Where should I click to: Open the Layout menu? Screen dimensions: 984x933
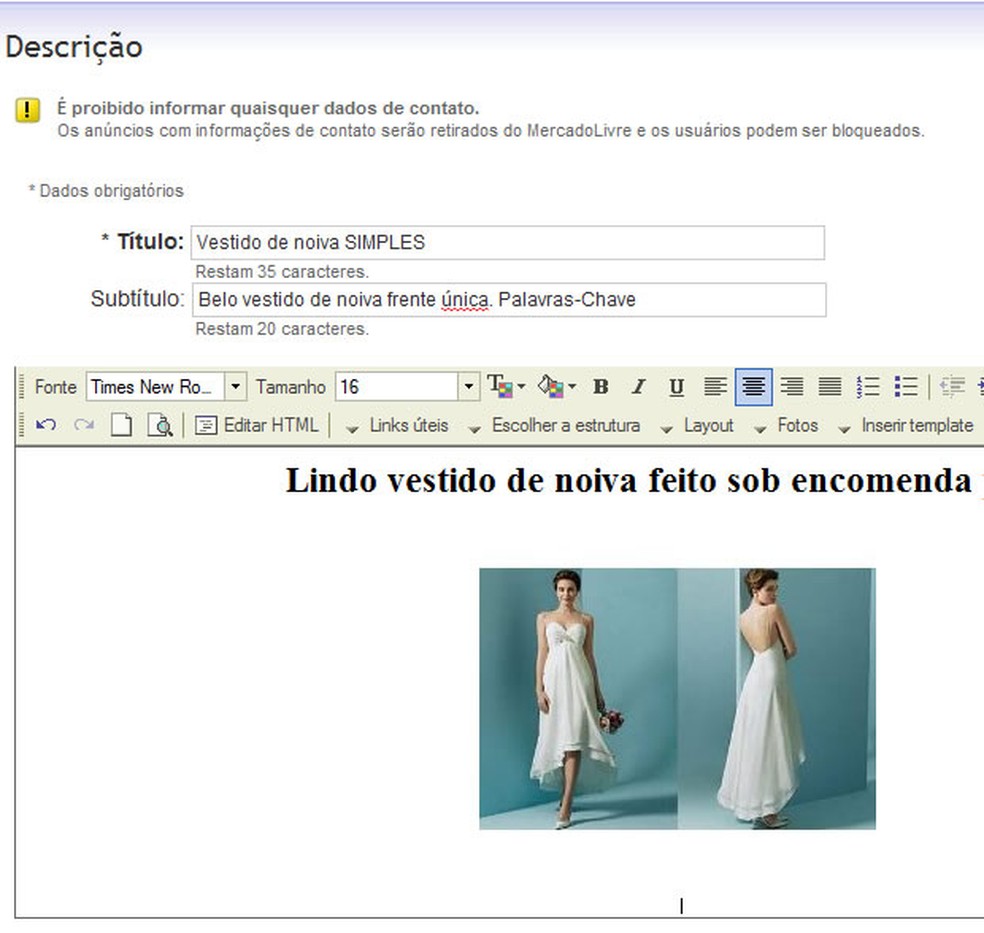(710, 425)
